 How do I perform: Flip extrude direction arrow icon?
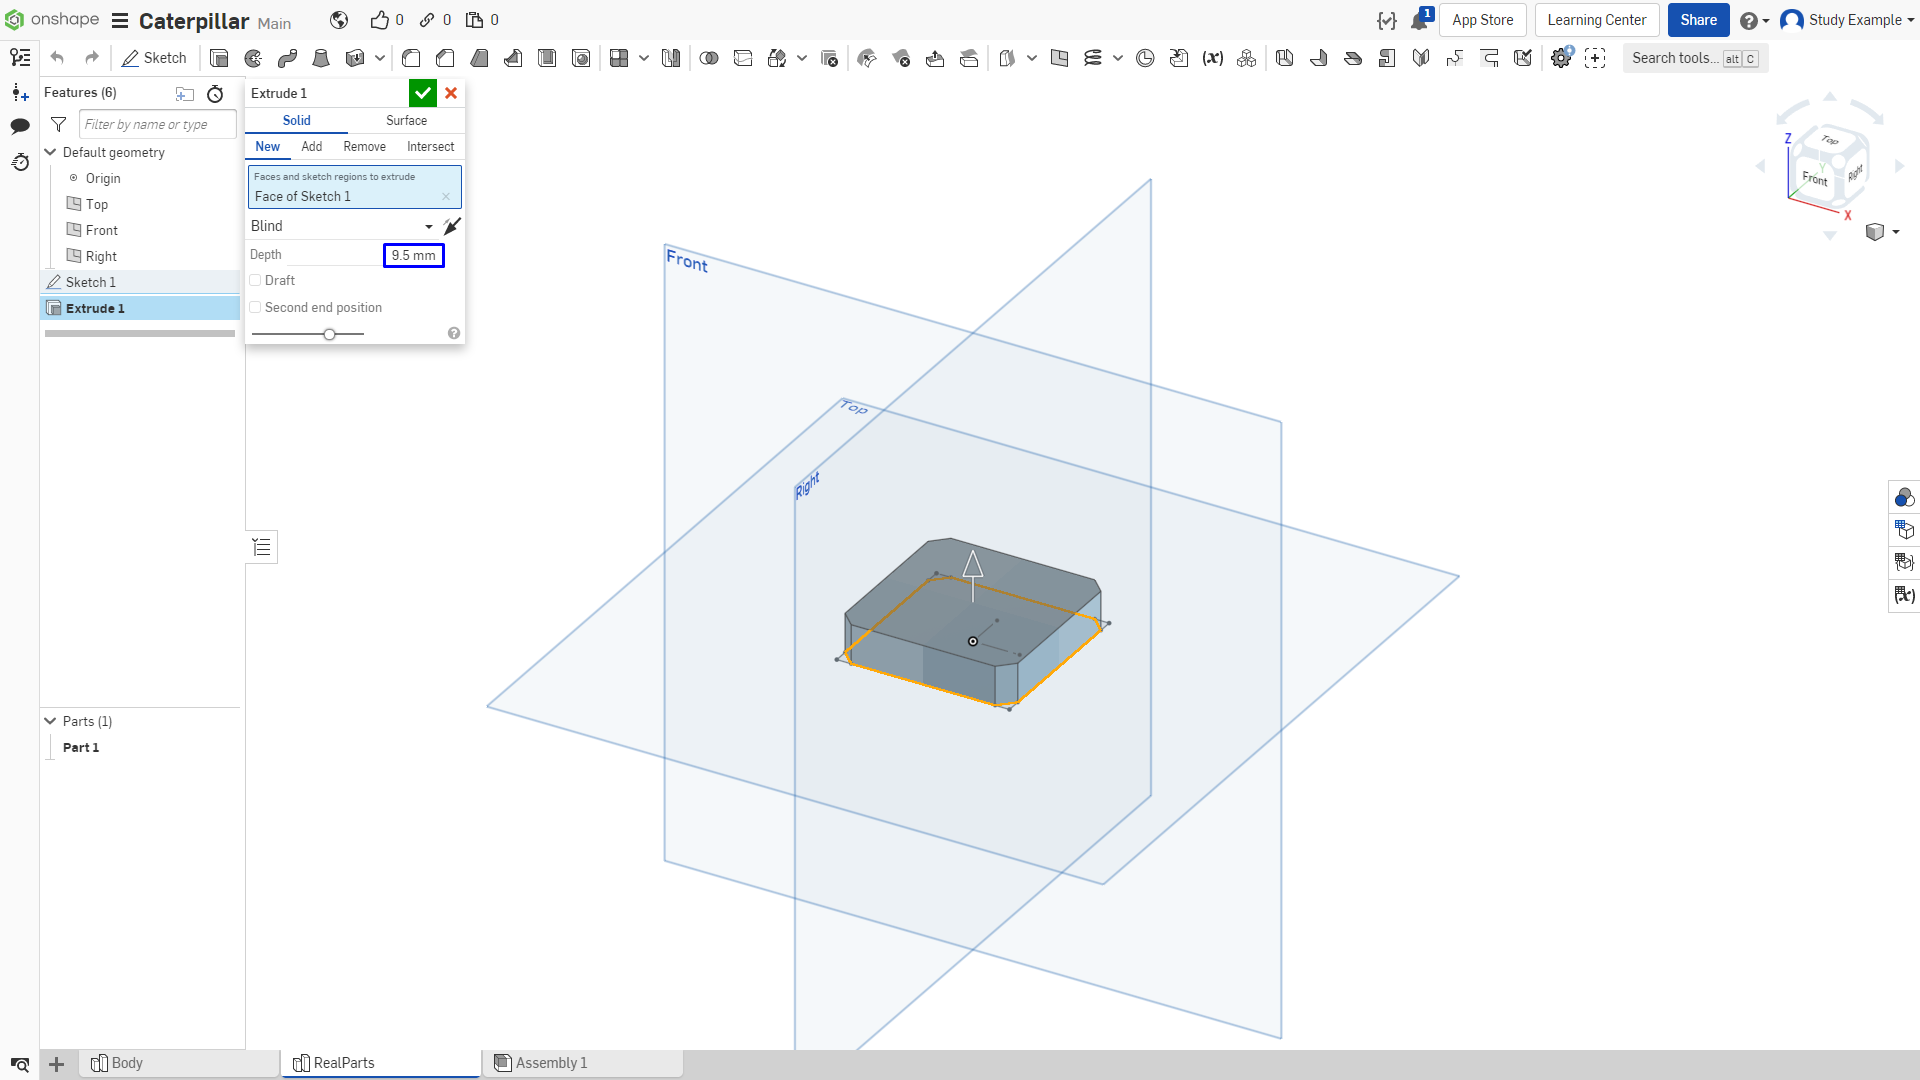tap(452, 226)
